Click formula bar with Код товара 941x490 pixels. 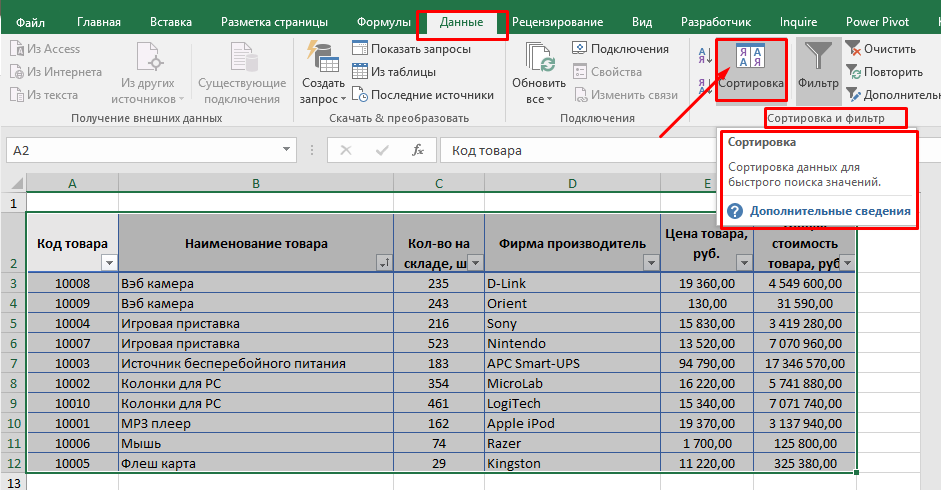(x=579, y=150)
